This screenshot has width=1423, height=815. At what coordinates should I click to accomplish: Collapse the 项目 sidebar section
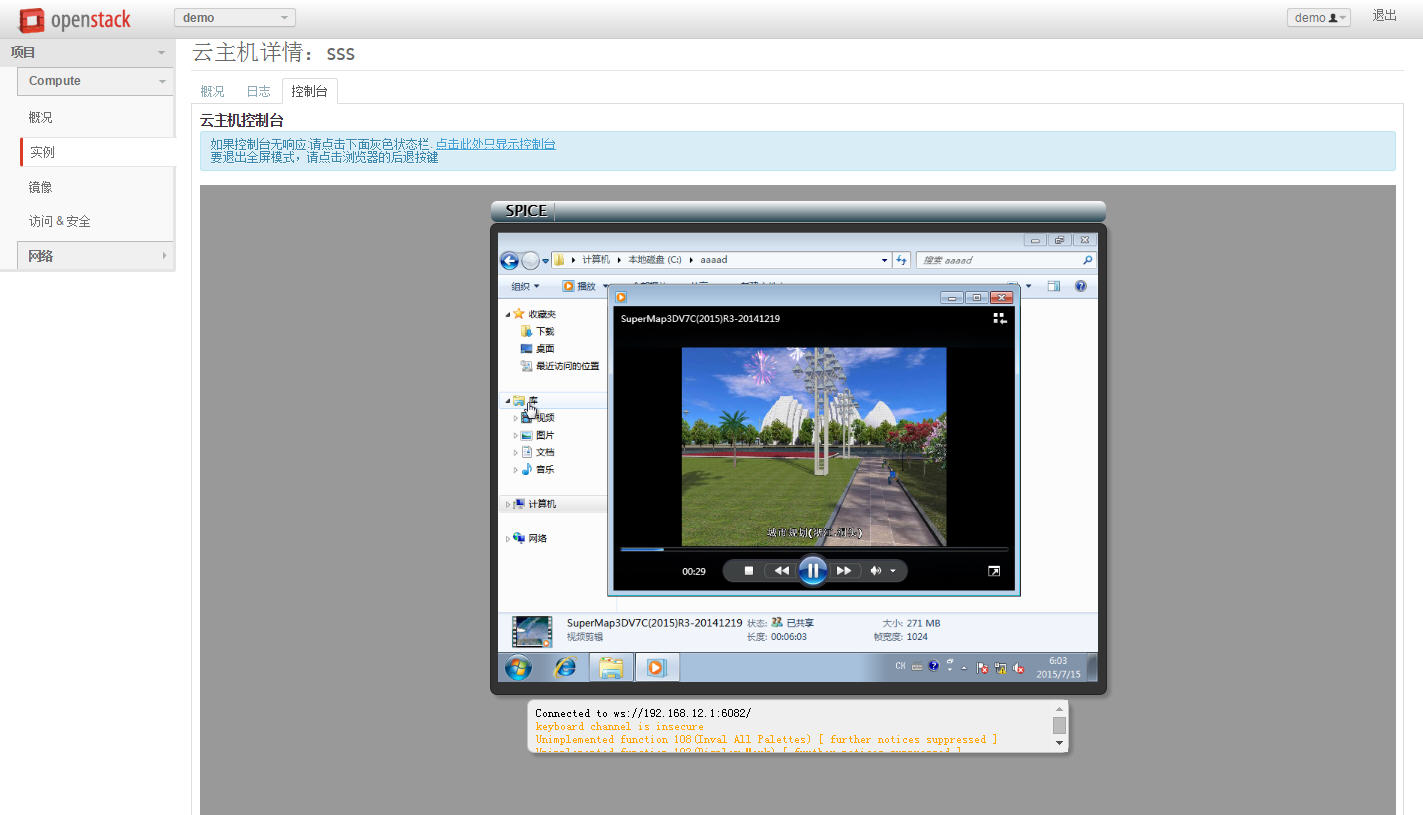[x=88, y=52]
